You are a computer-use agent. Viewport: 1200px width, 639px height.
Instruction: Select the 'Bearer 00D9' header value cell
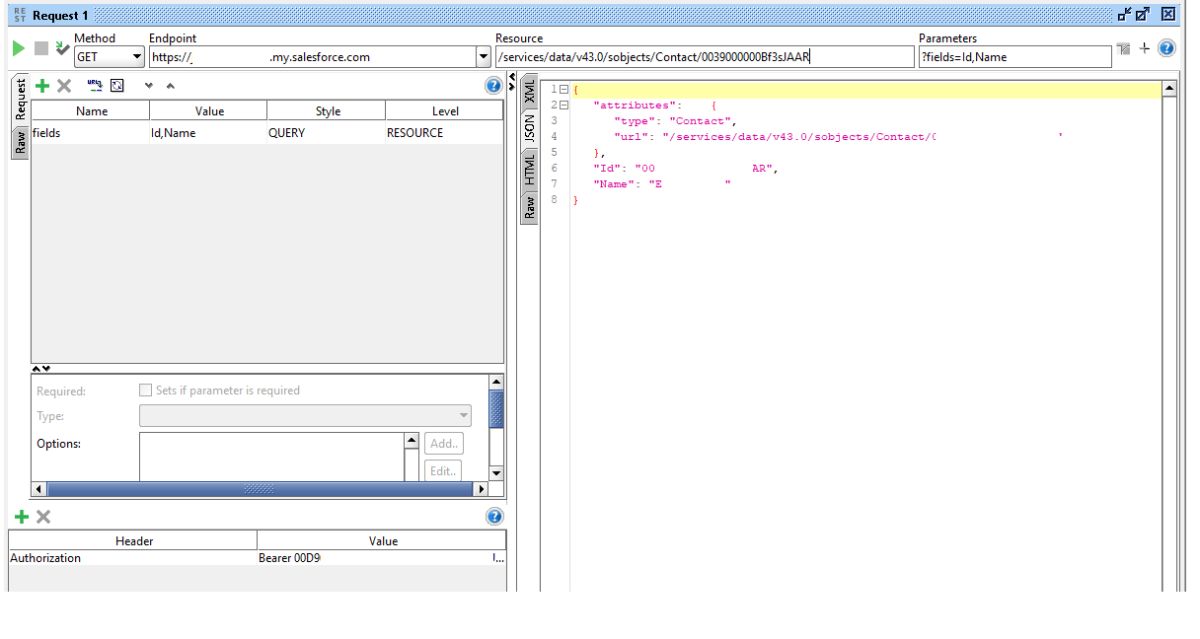click(x=381, y=558)
